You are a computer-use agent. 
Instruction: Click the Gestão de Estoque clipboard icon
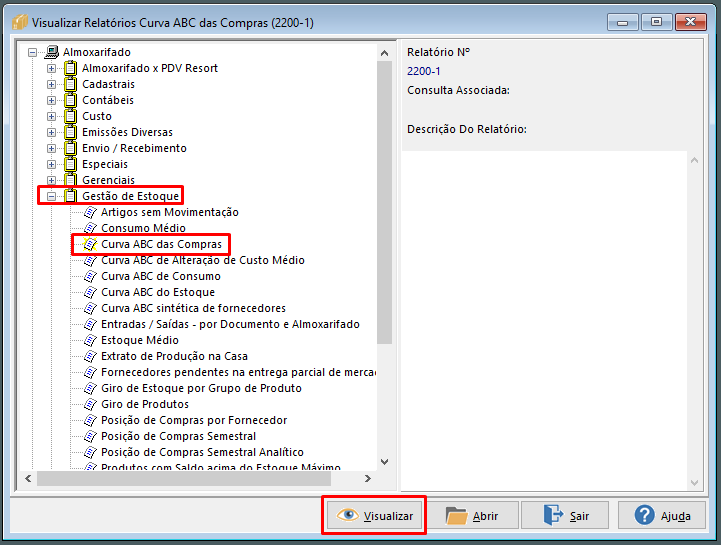tap(70, 196)
